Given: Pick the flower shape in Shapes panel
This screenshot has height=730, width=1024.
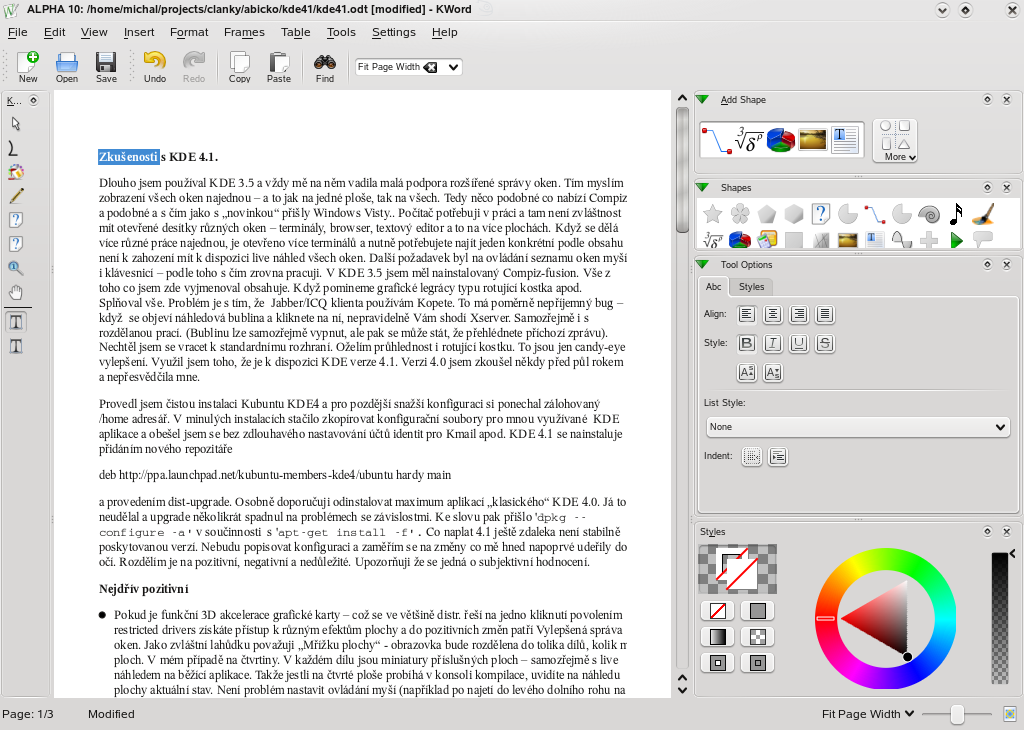Looking at the screenshot, I should 740,214.
